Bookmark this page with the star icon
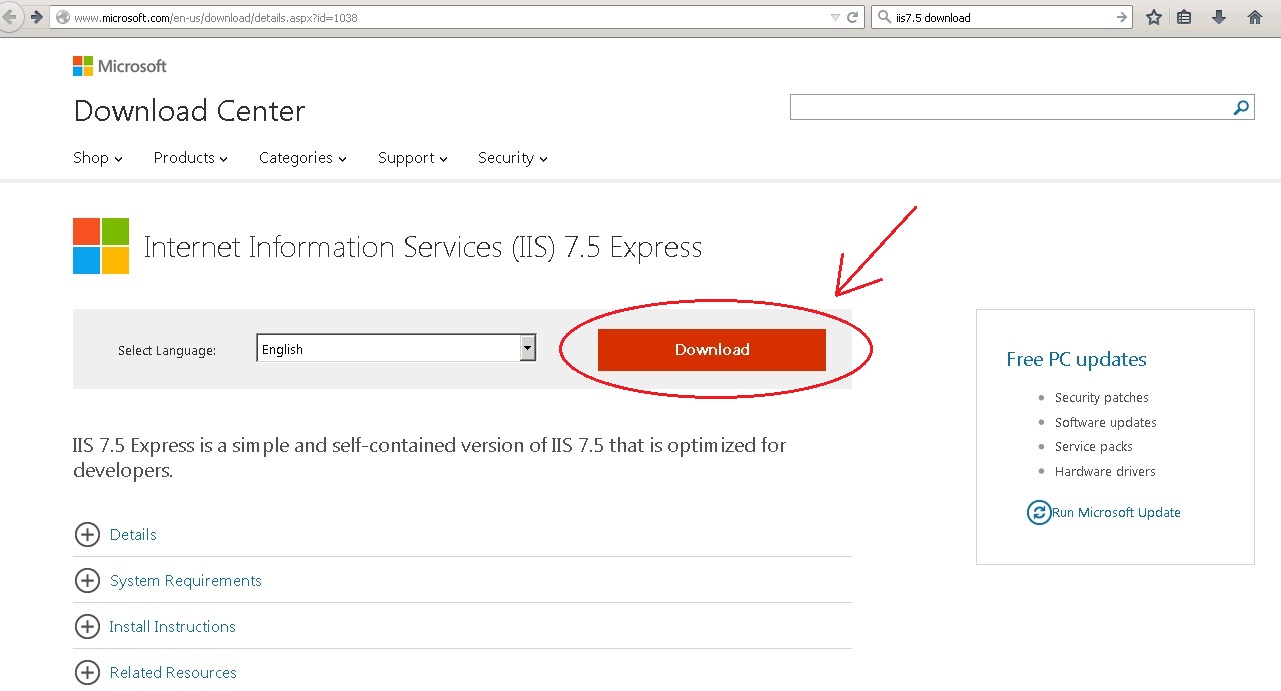Image resolution: width=1281 pixels, height=691 pixels. click(1154, 17)
